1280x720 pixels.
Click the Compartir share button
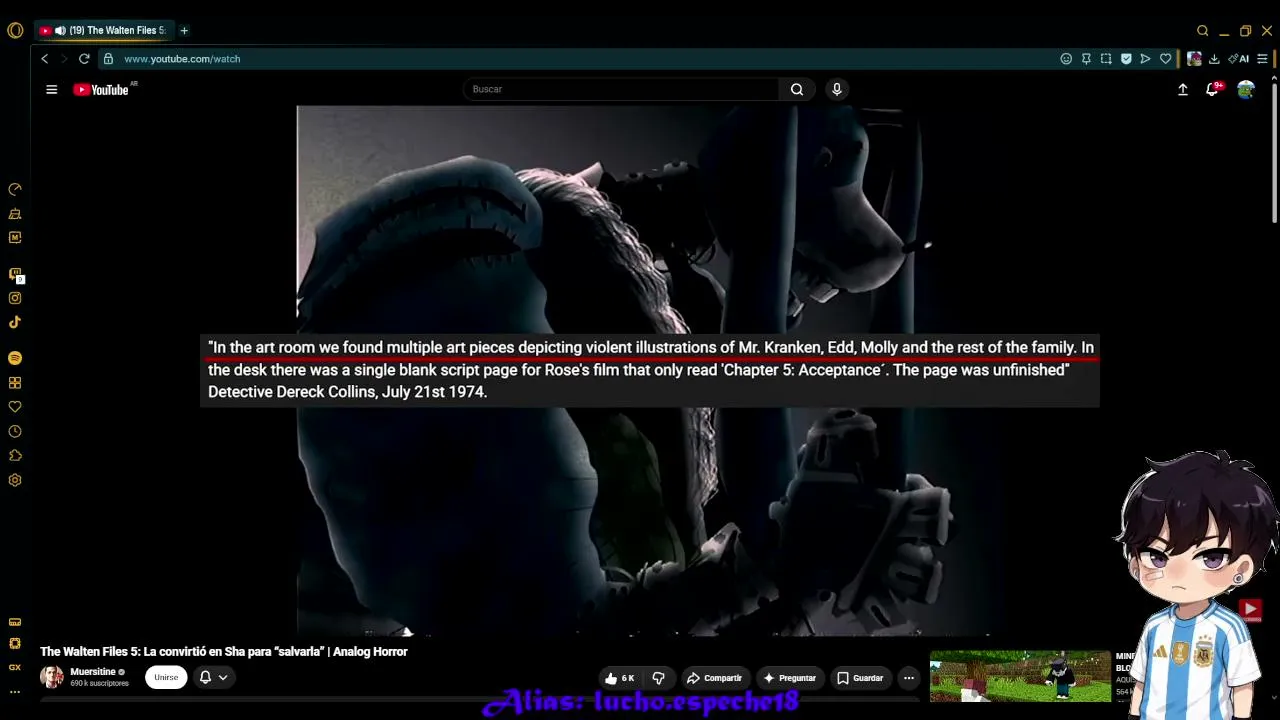(x=714, y=678)
